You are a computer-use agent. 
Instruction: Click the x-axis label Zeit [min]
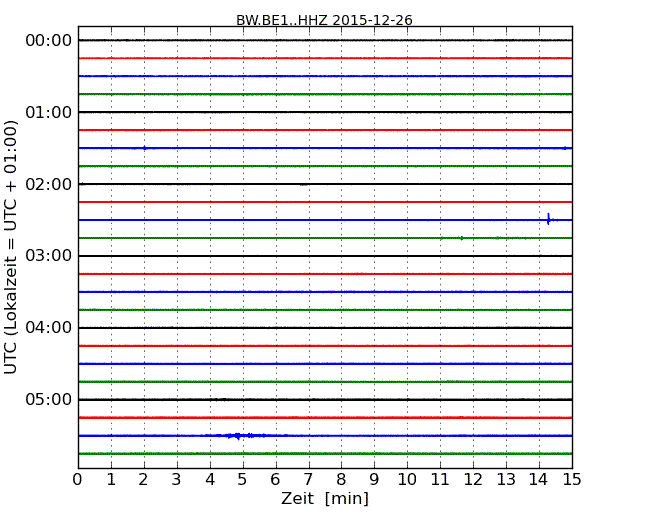point(325,498)
